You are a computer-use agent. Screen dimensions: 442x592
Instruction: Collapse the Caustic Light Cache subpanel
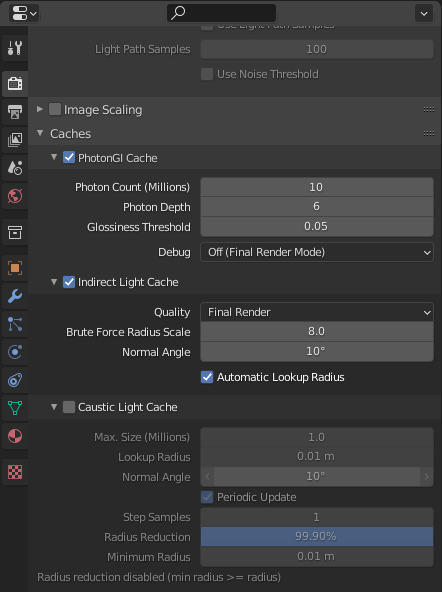54,407
